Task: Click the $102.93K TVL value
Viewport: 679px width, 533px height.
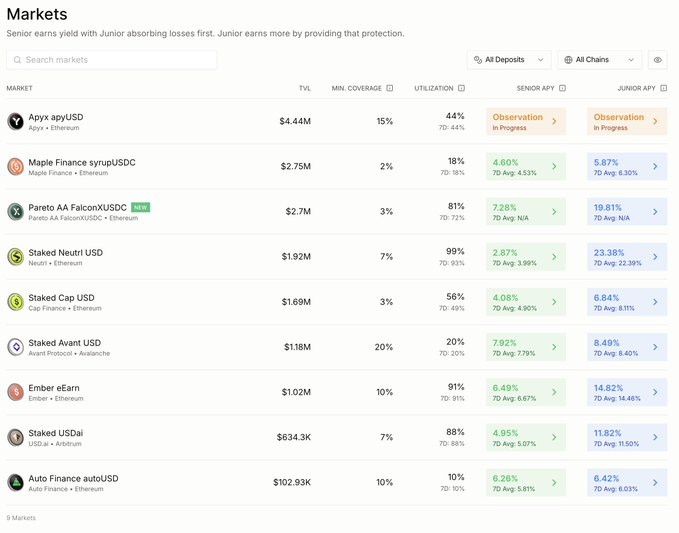Action: 292,482
